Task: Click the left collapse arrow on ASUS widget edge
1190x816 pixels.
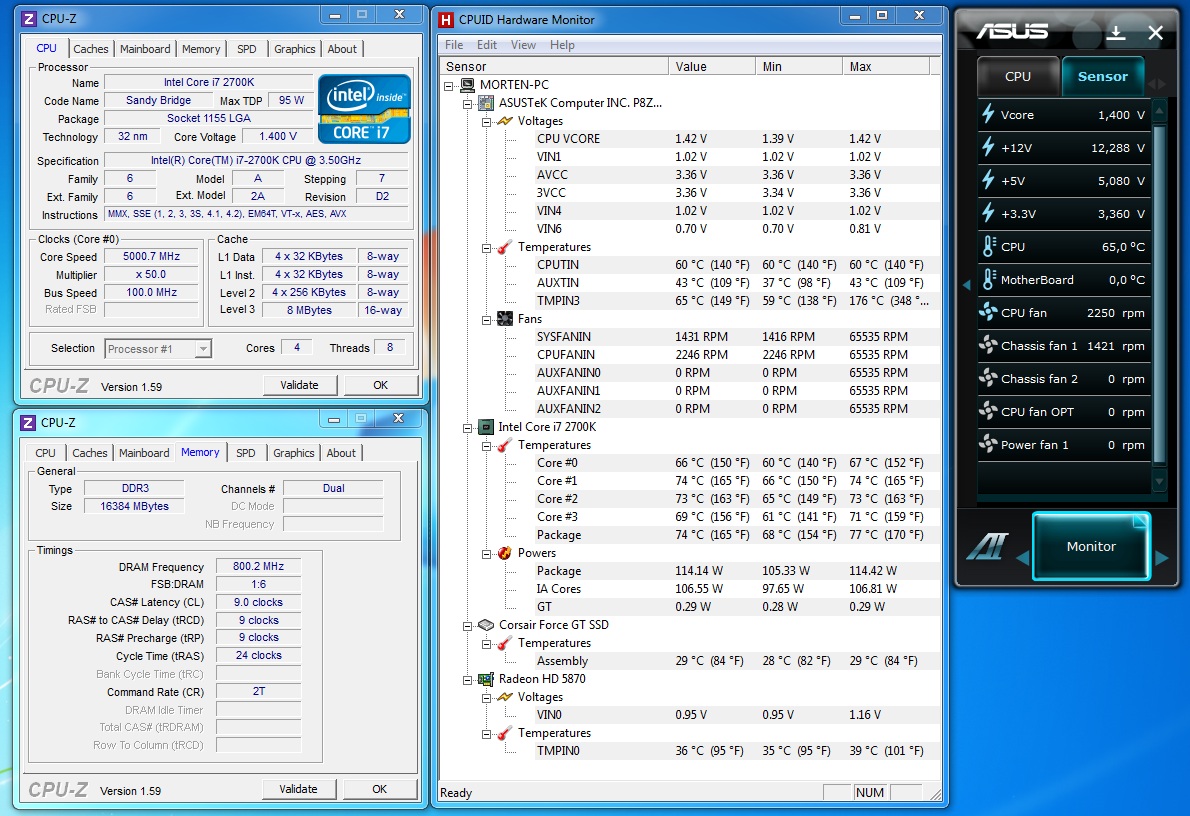Action: pos(967,285)
